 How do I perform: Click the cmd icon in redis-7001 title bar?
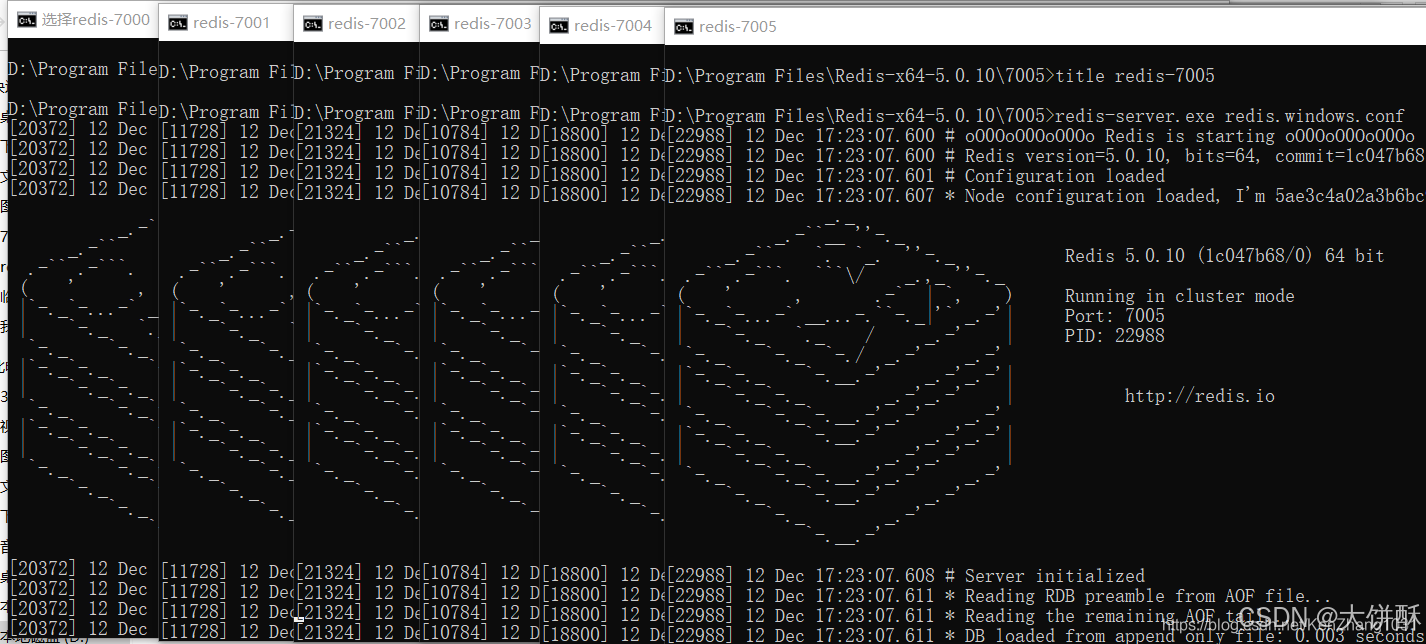coord(178,23)
